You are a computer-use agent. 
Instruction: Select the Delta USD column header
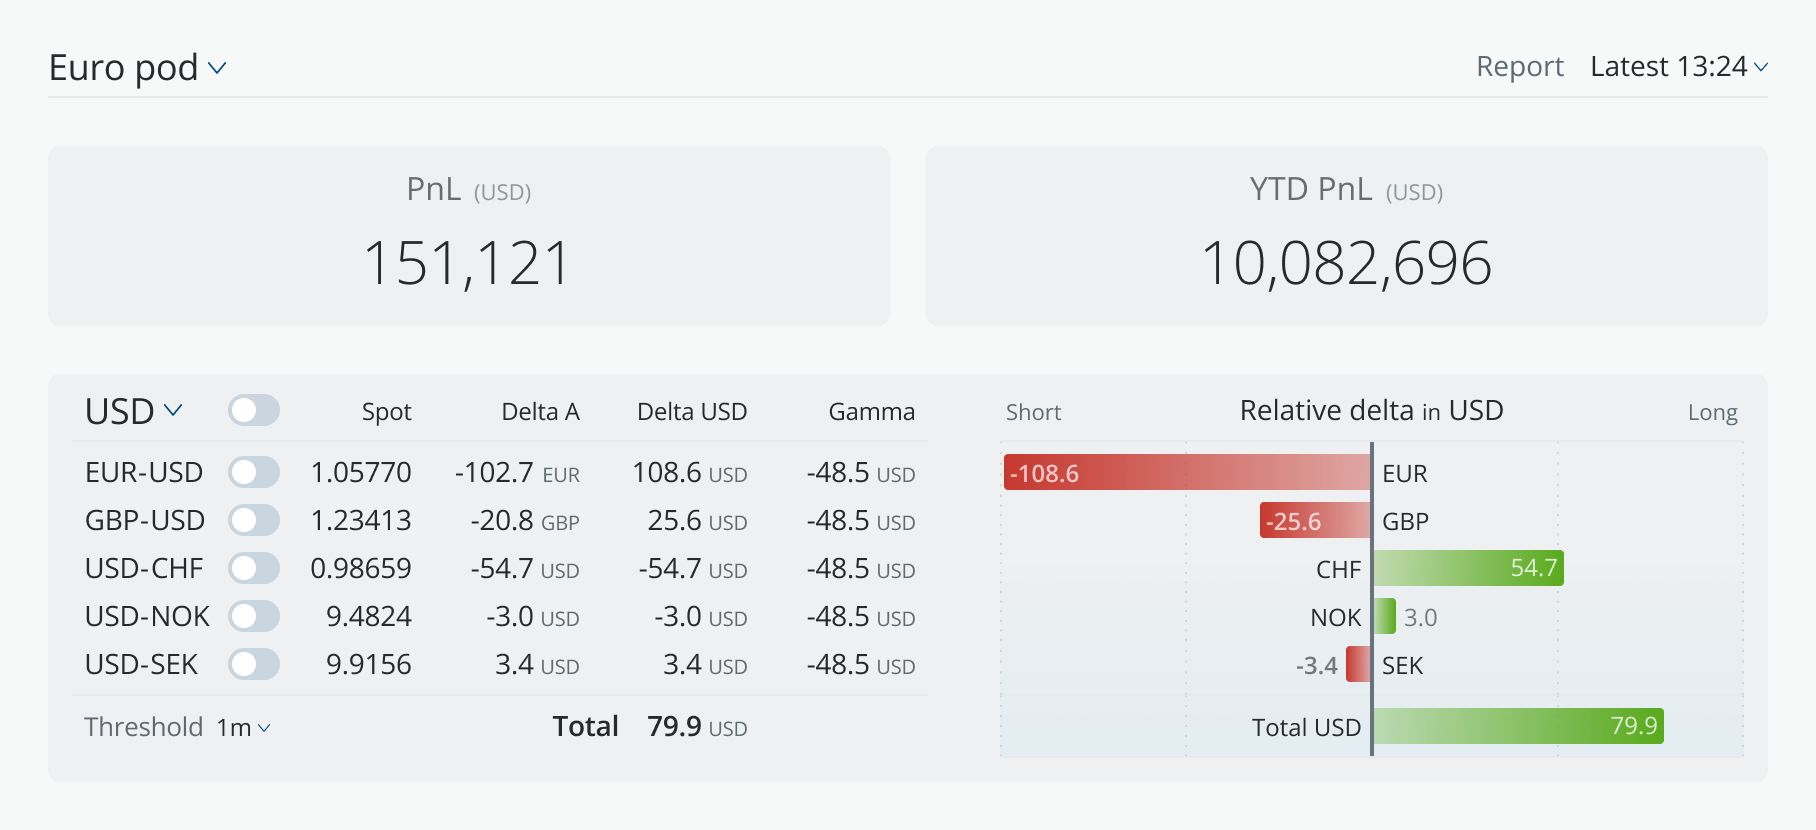pos(692,412)
